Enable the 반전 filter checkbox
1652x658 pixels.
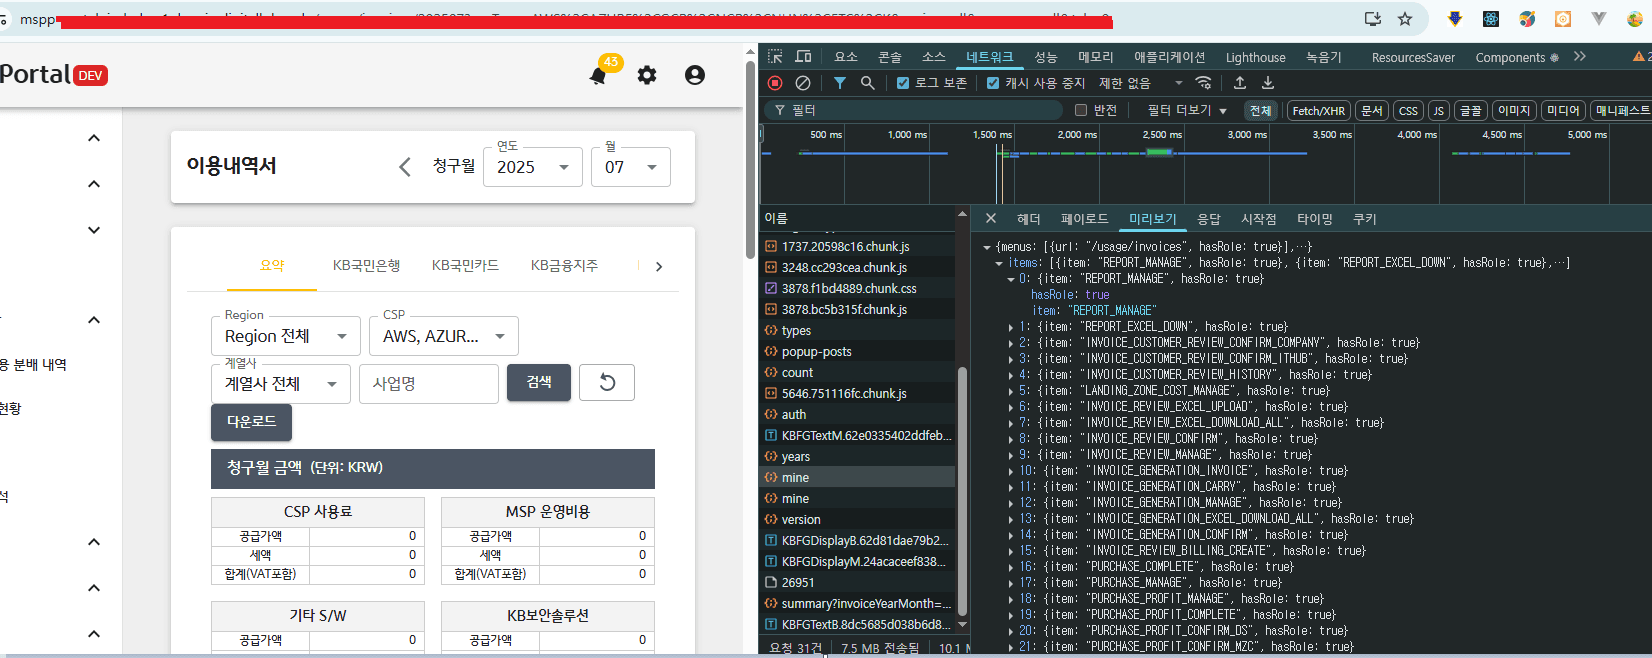(x=1080, y=110)
